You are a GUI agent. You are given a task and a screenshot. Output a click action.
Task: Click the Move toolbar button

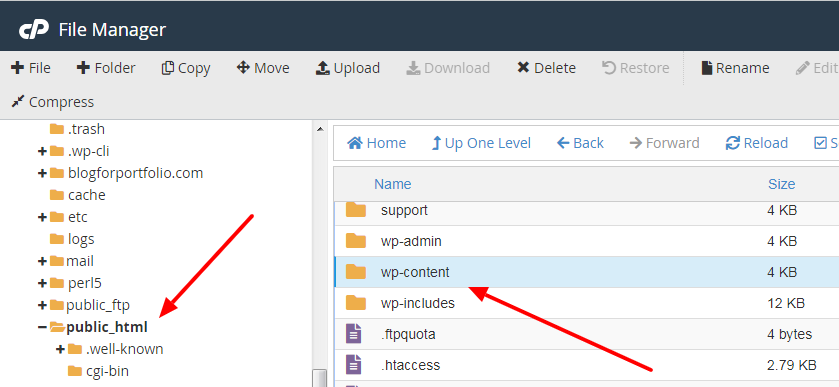coord(263,68)
